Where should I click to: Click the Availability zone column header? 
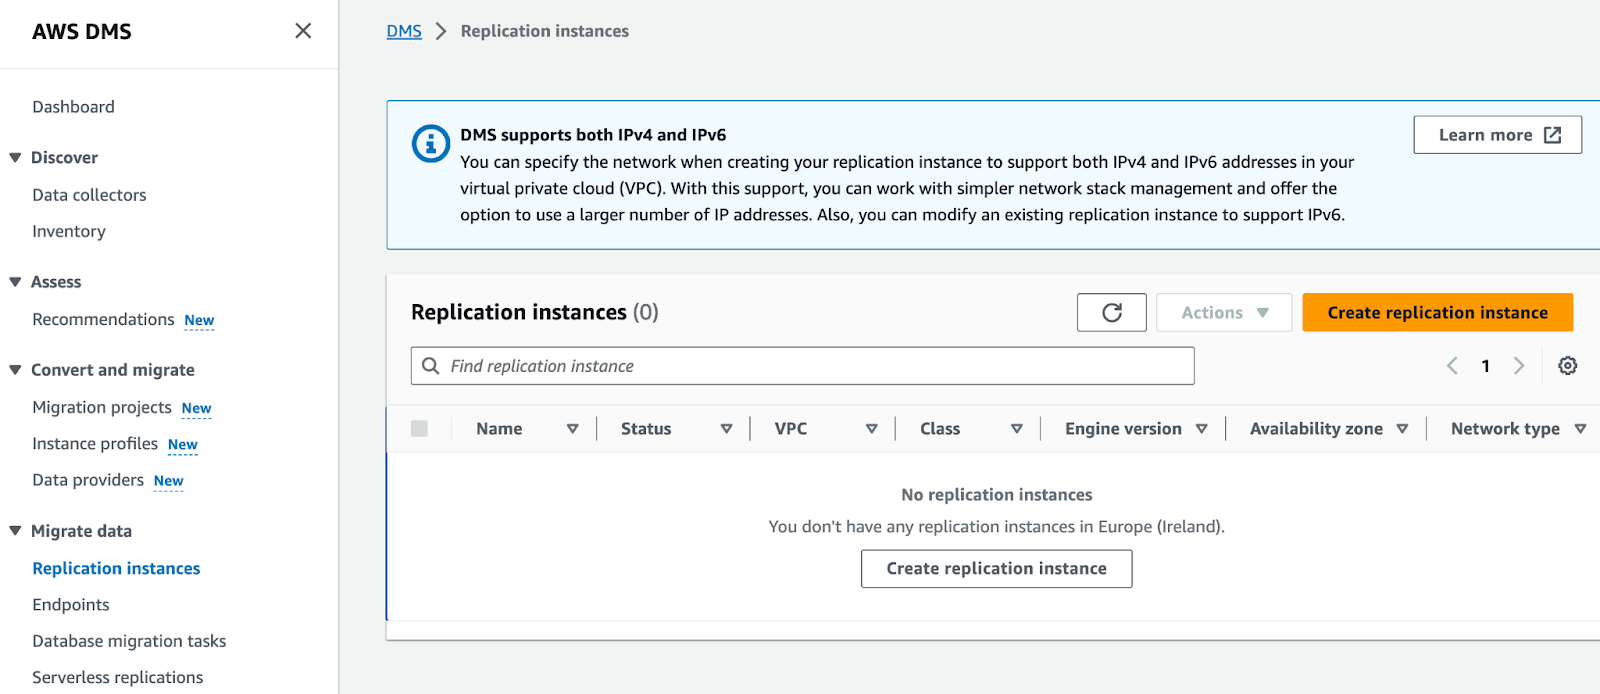1316,429
